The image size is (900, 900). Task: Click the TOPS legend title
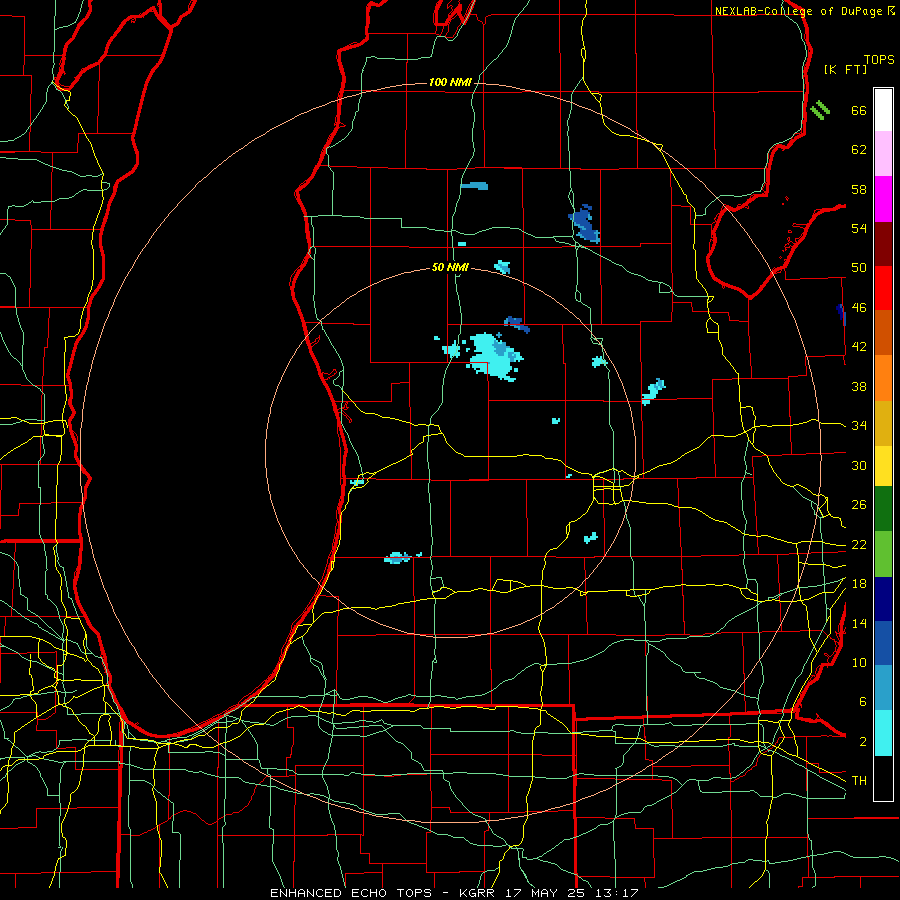tap(879, 60)
